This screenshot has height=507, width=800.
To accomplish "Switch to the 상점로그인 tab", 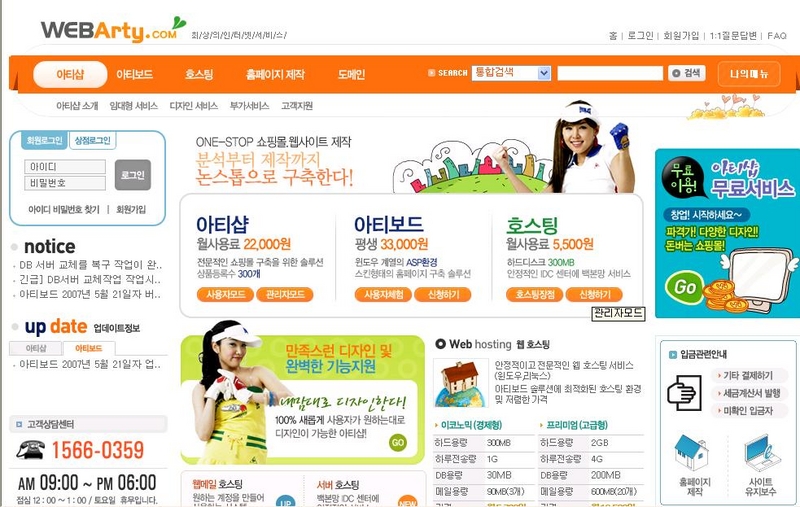I will pyautogui.click(x=92, y=141).
